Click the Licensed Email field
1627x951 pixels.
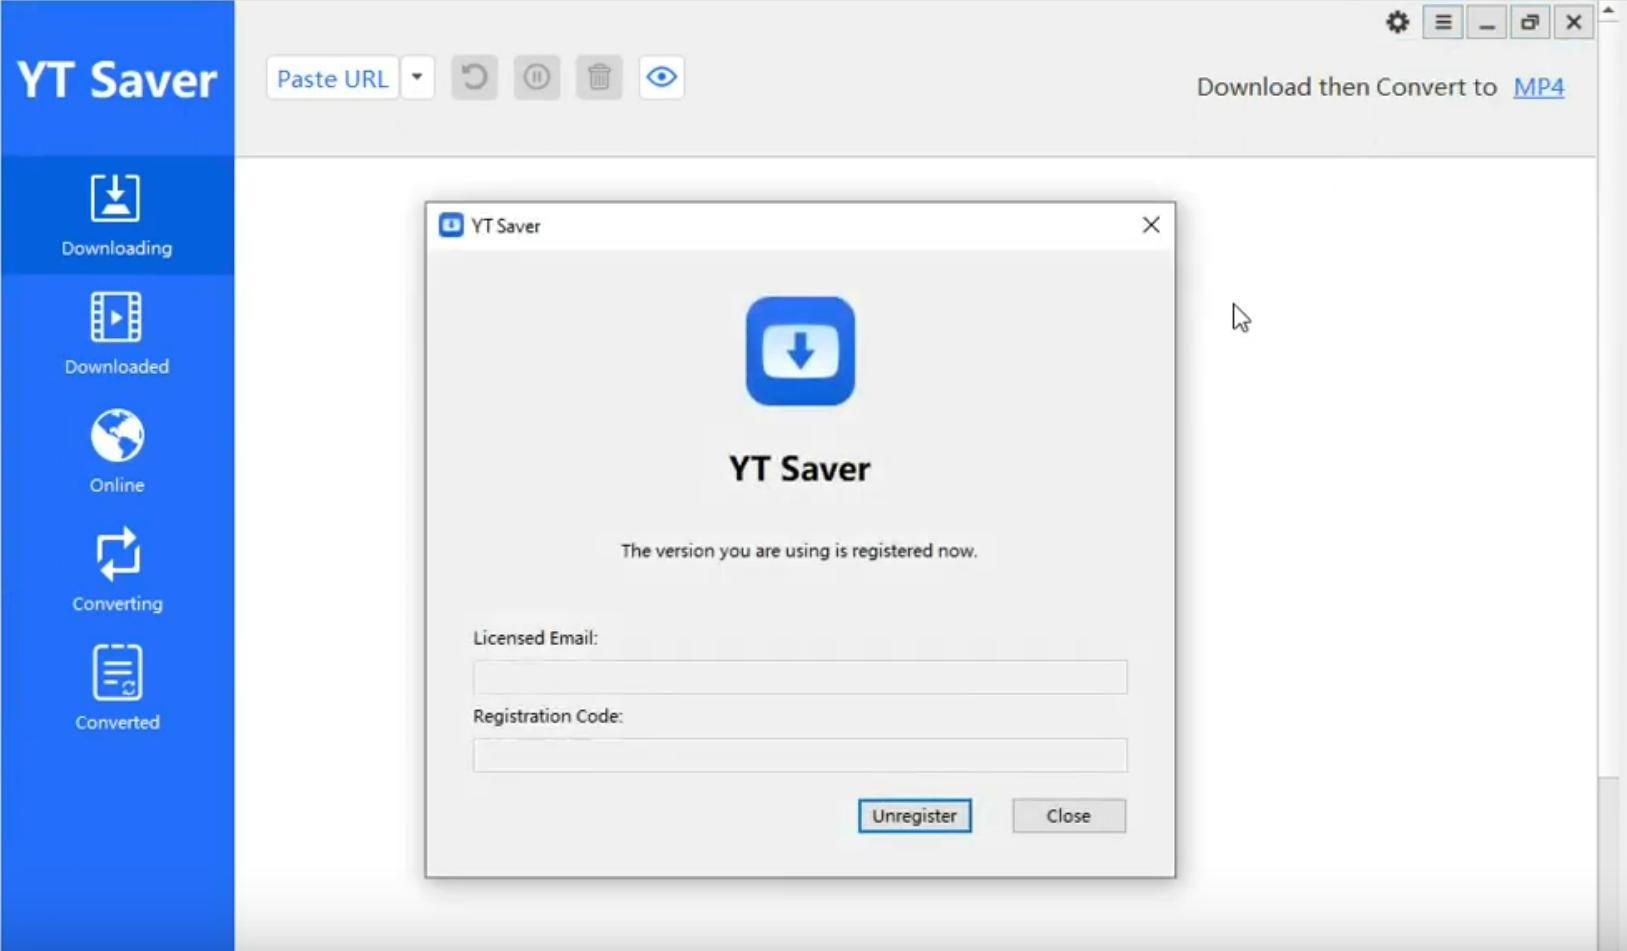click(800, 677)
